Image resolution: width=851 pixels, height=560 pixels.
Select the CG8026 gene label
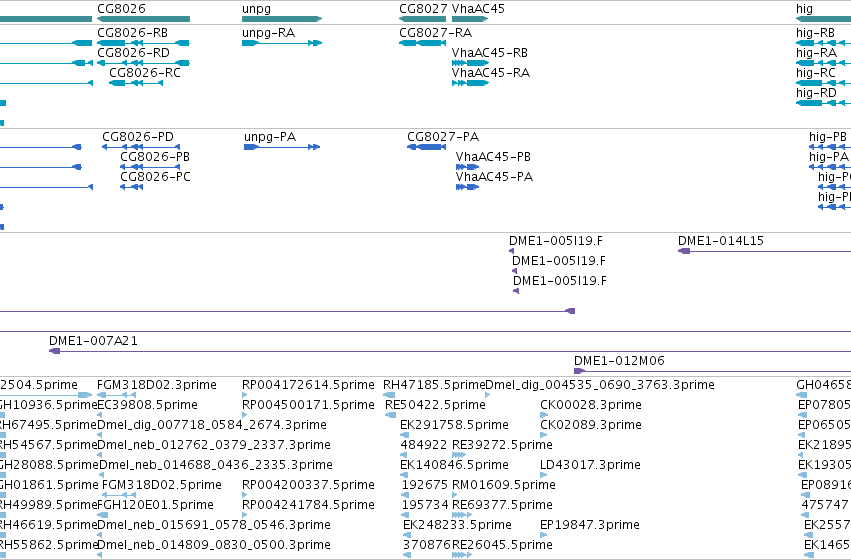(x=121, y=9)
